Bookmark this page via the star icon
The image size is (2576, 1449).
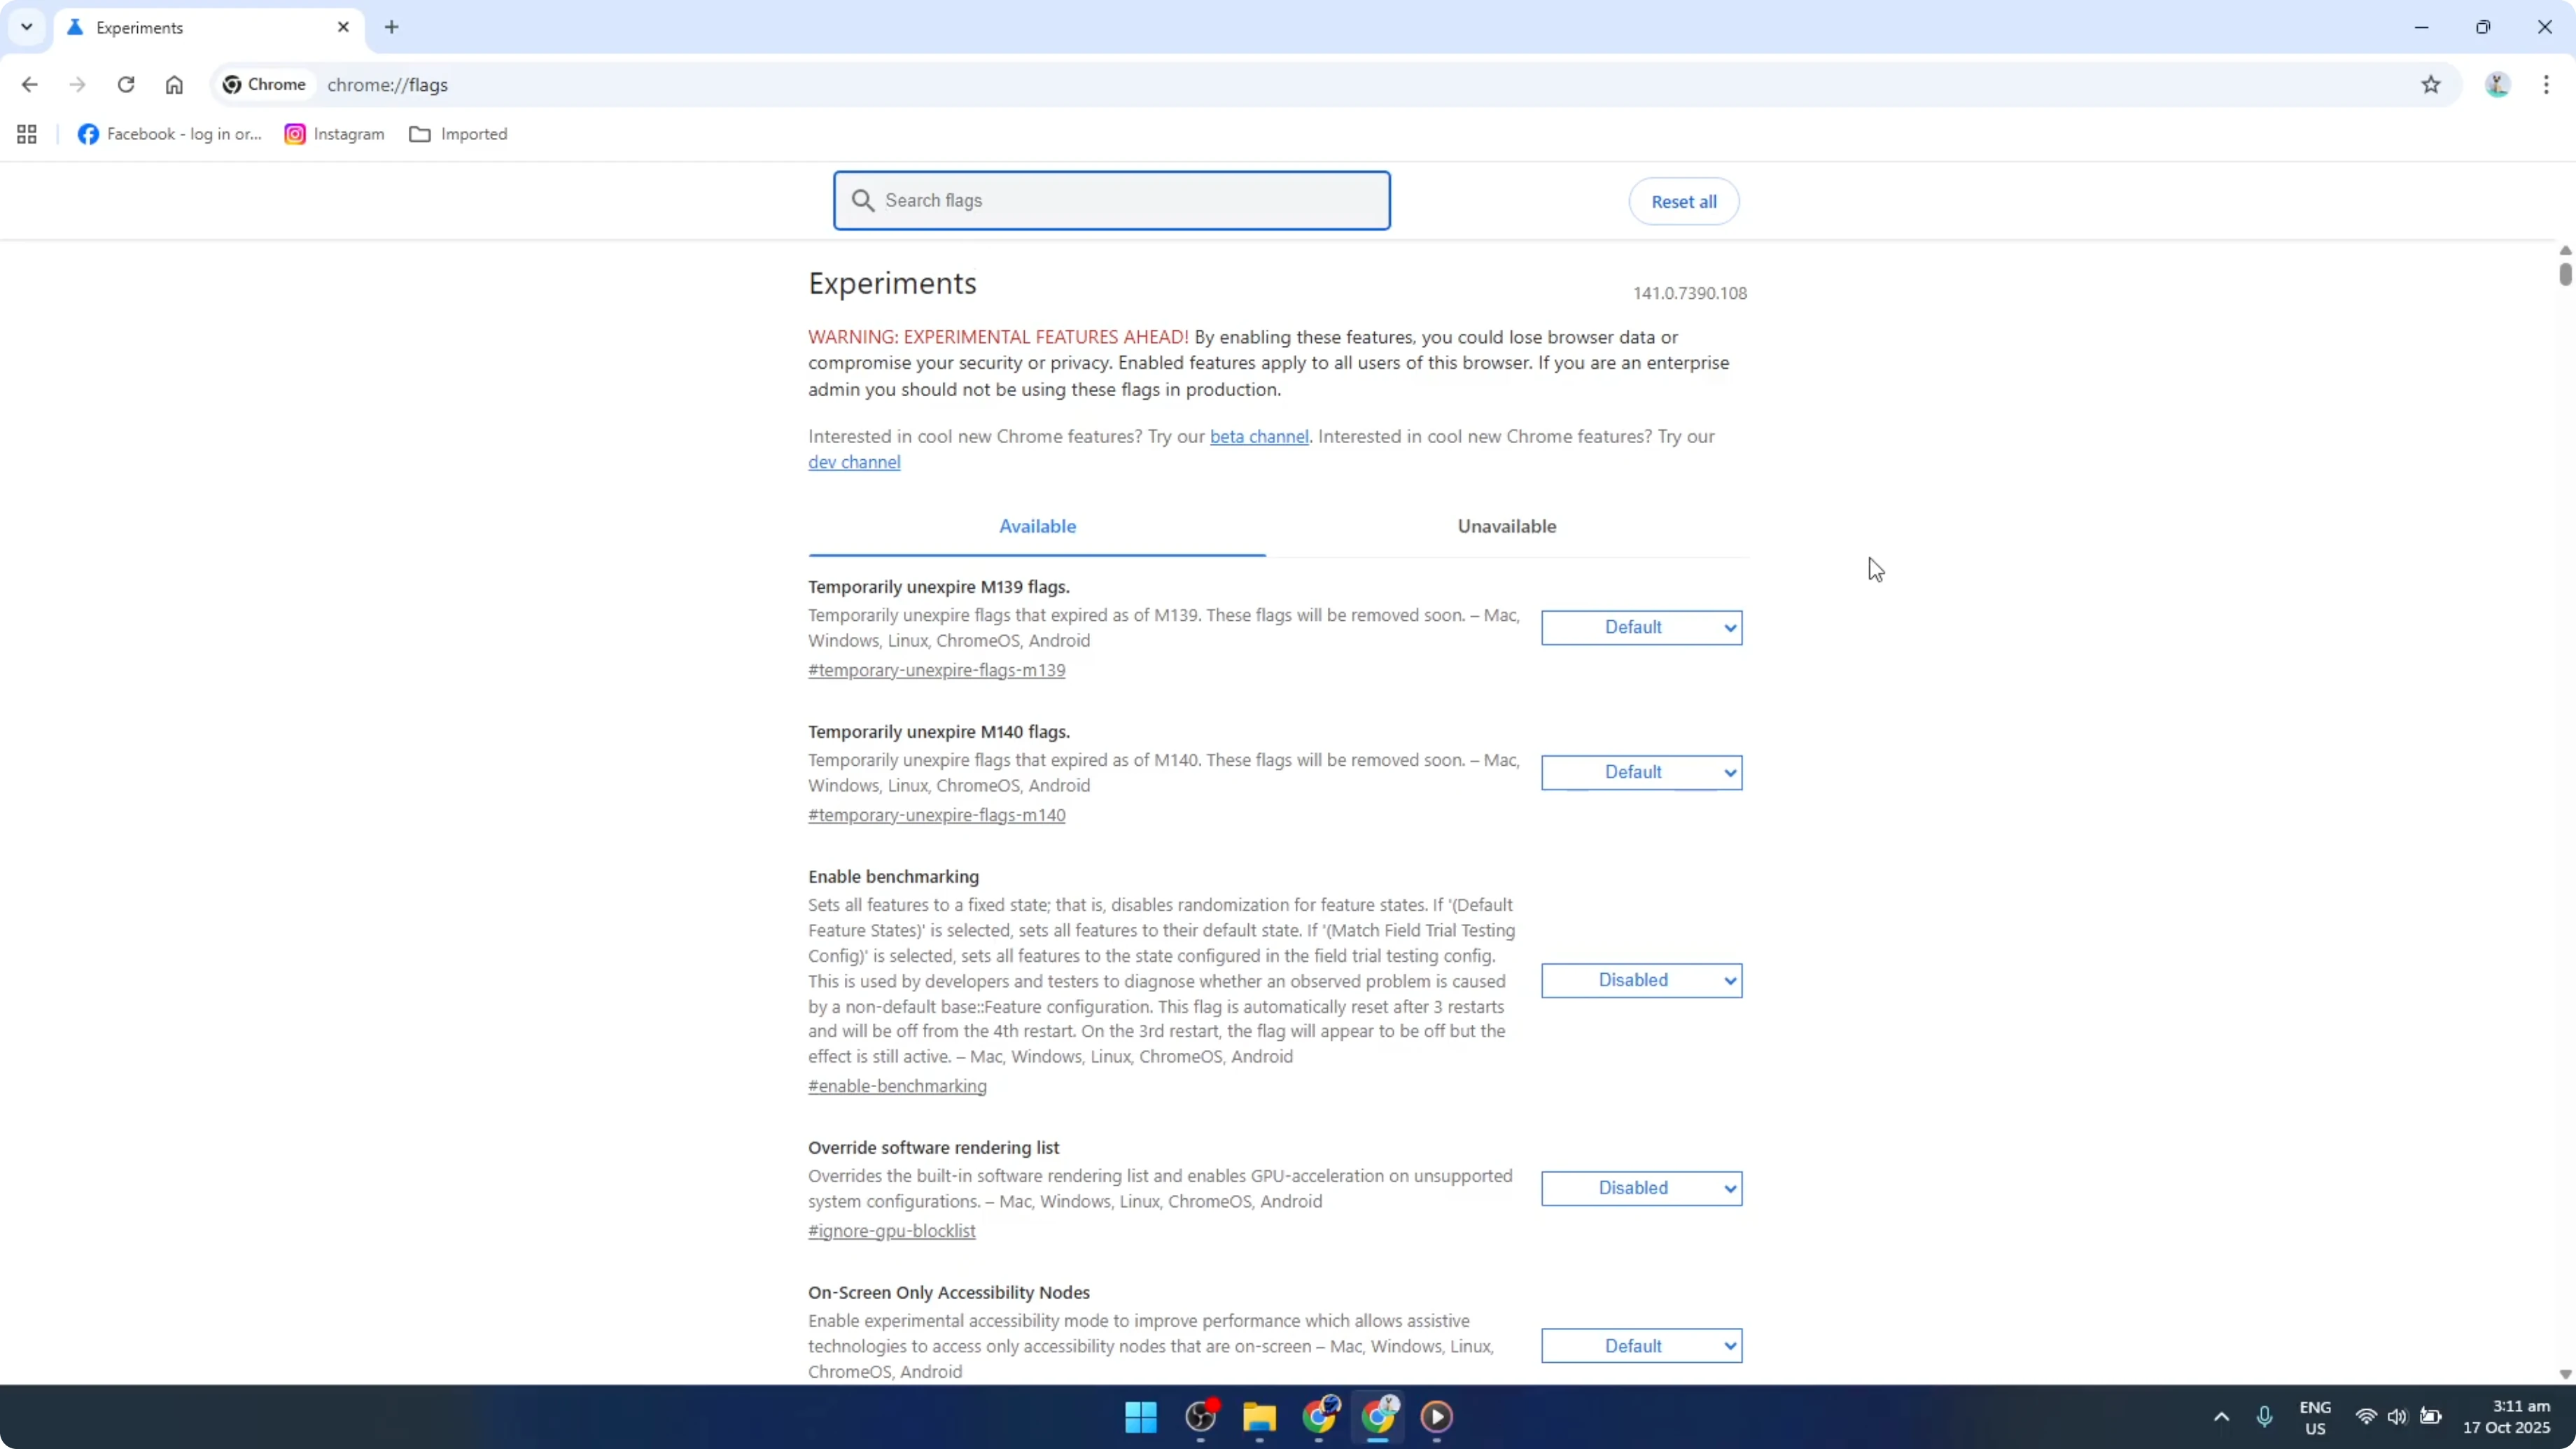2432,84
